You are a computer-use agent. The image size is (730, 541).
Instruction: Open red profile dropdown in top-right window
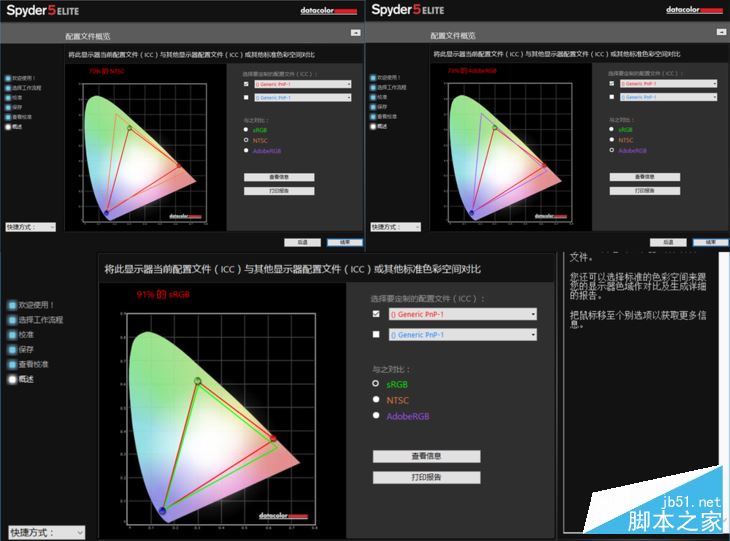coord(669,84)
